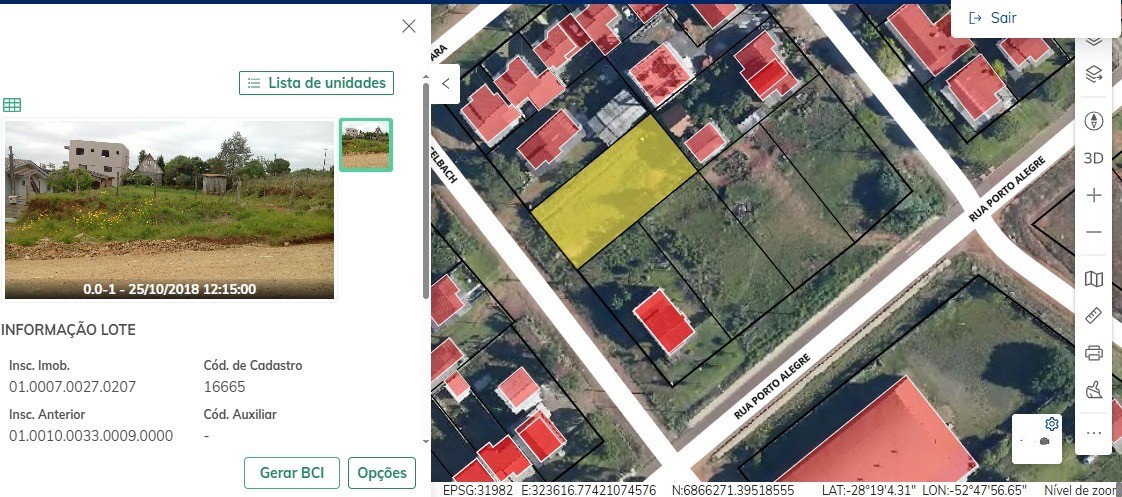
Task: Open the base map selector icon
Action: coord(1093,279)
